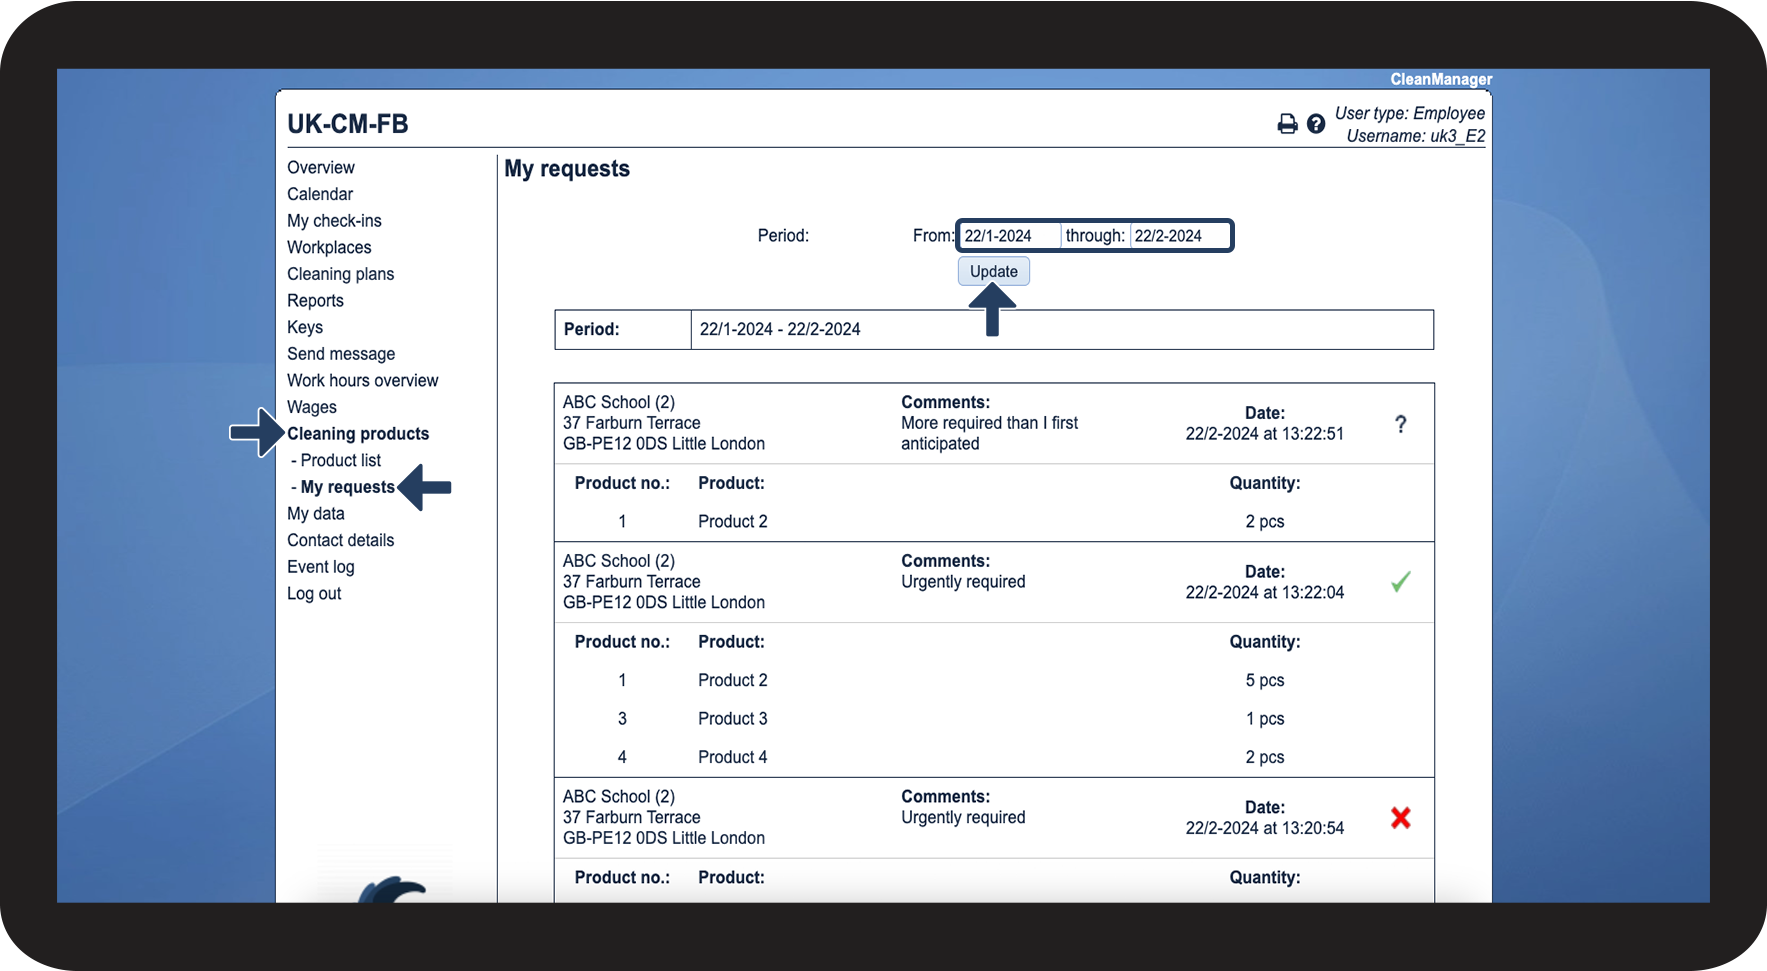Click the period value 22/1-2024 - 22/2-2024

[x=780, y=329]
